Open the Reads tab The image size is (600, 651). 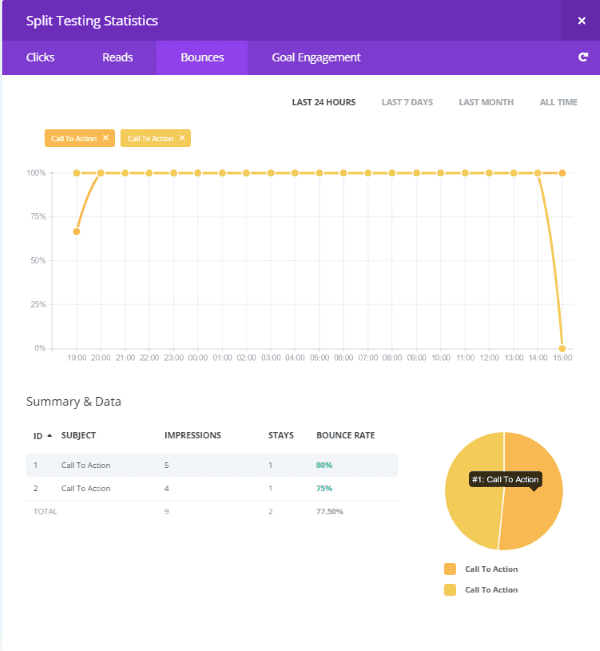coord(117,58)
